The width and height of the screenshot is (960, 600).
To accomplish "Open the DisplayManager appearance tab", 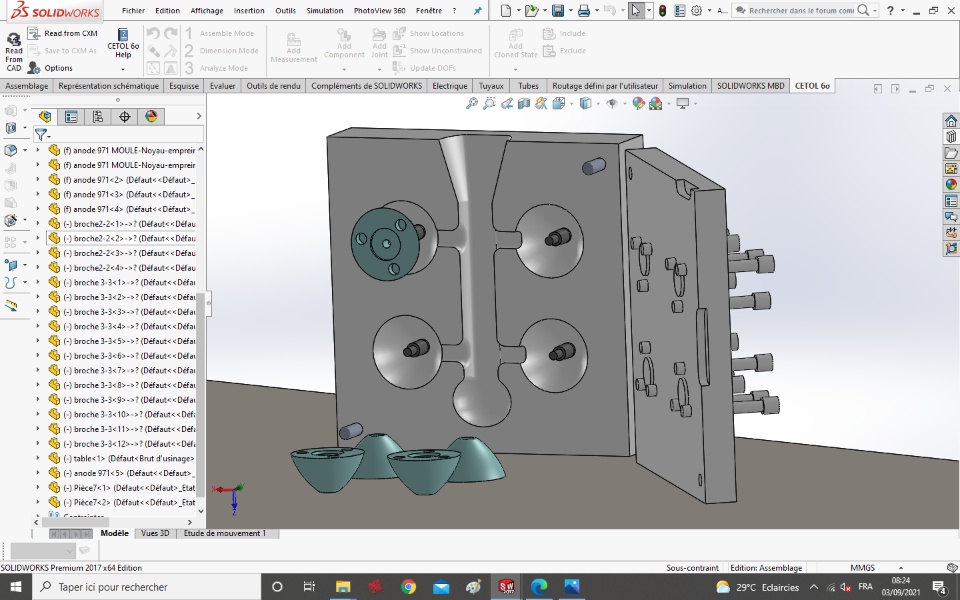I will [151, 116].
